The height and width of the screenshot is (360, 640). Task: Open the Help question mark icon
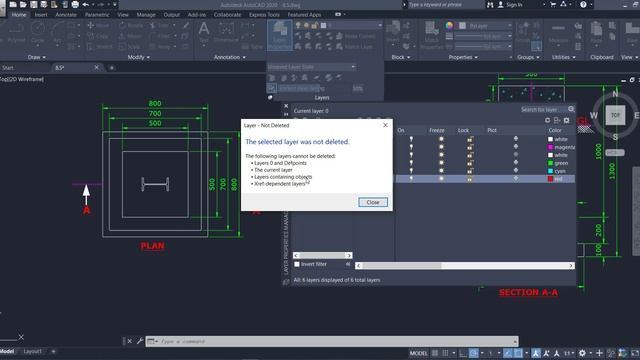(x=583, y=4)
